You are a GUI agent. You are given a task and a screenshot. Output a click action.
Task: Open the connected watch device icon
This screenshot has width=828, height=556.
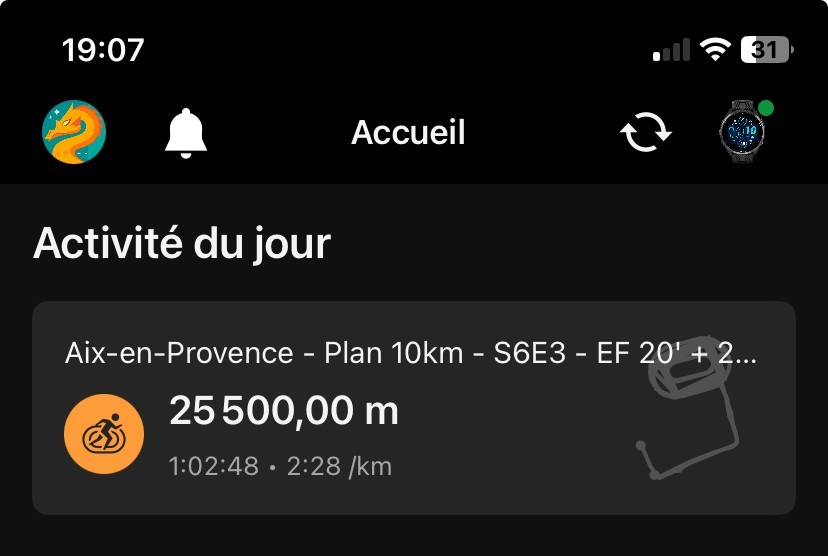[742, 131]
